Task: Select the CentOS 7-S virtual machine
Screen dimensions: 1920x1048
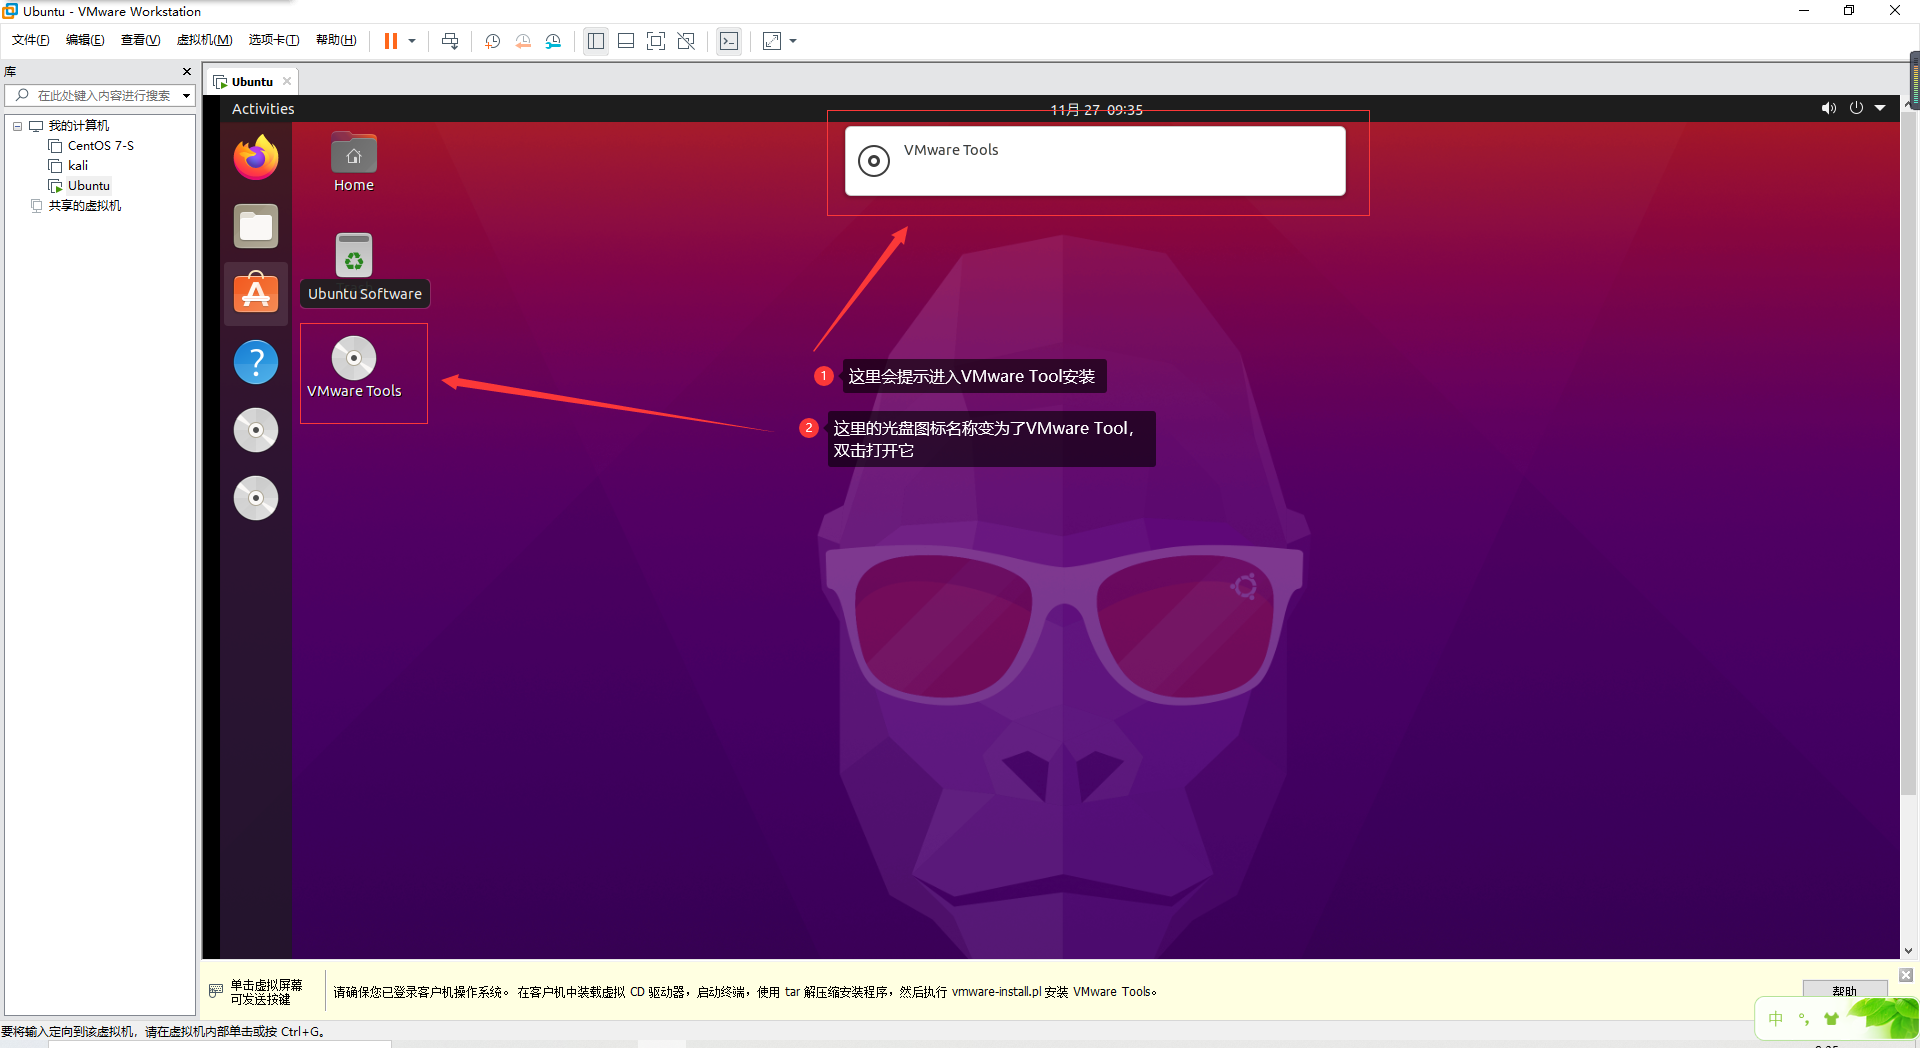Action: click(x=100, y=145)
